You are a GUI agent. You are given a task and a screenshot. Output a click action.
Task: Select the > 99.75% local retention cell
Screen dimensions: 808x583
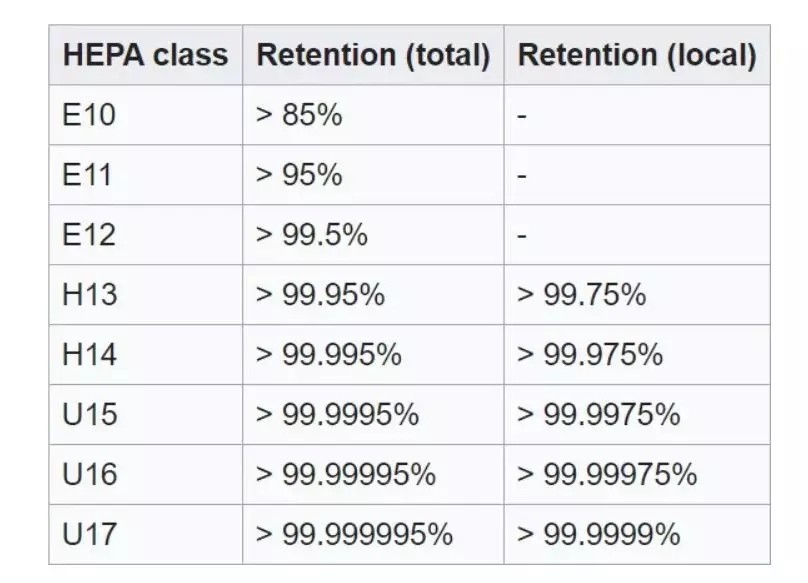click(x=581, y=295)
